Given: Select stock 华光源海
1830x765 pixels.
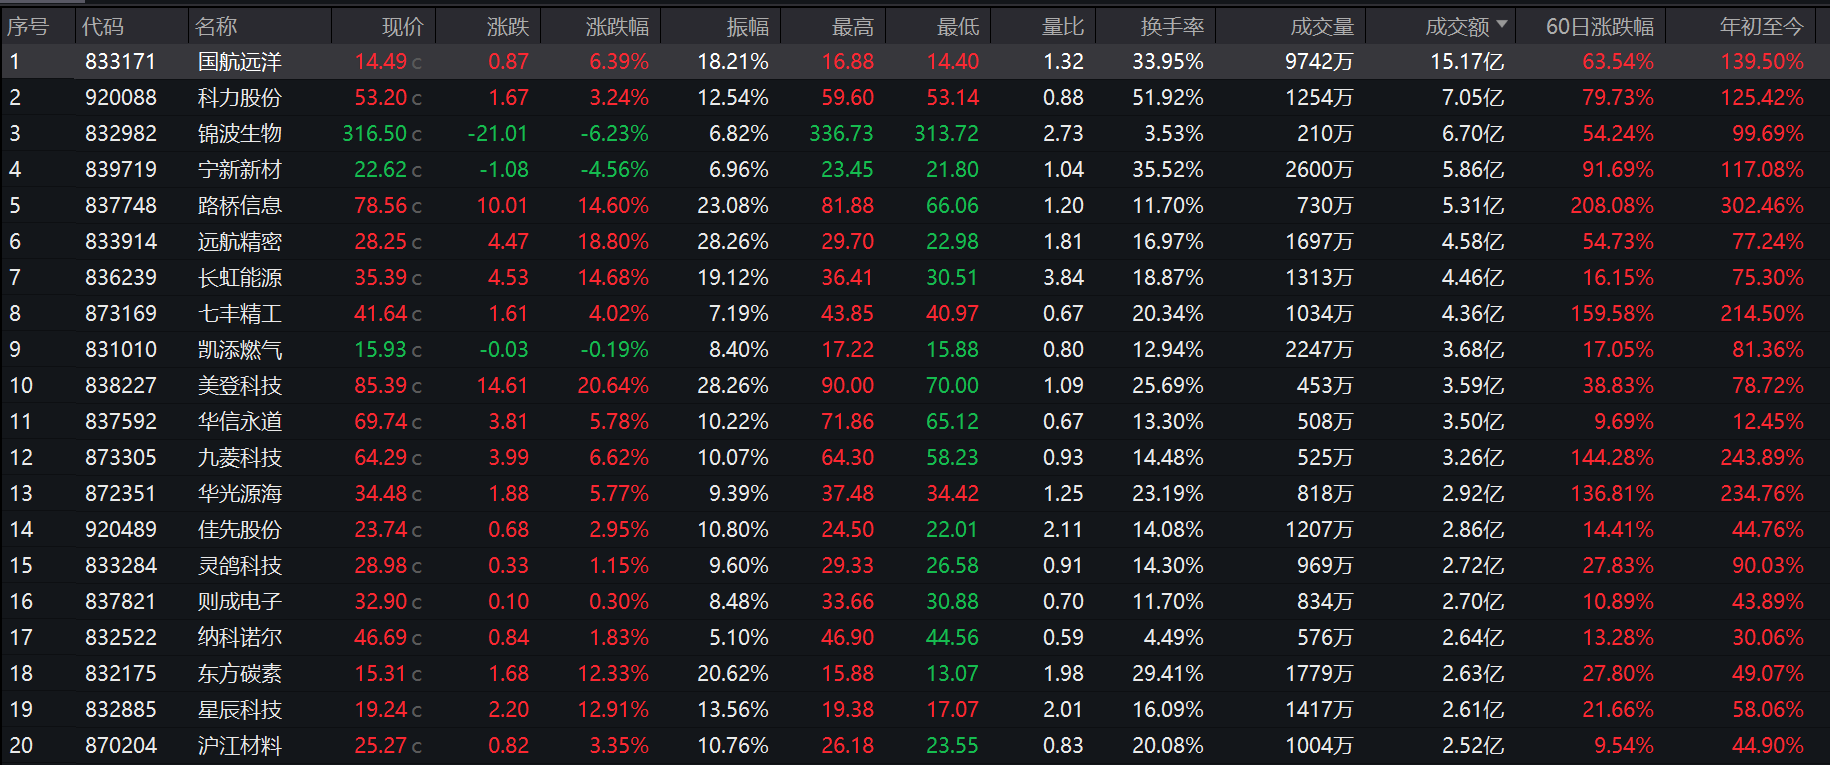Looking at the screenshot, I should (x=240, y=494).
